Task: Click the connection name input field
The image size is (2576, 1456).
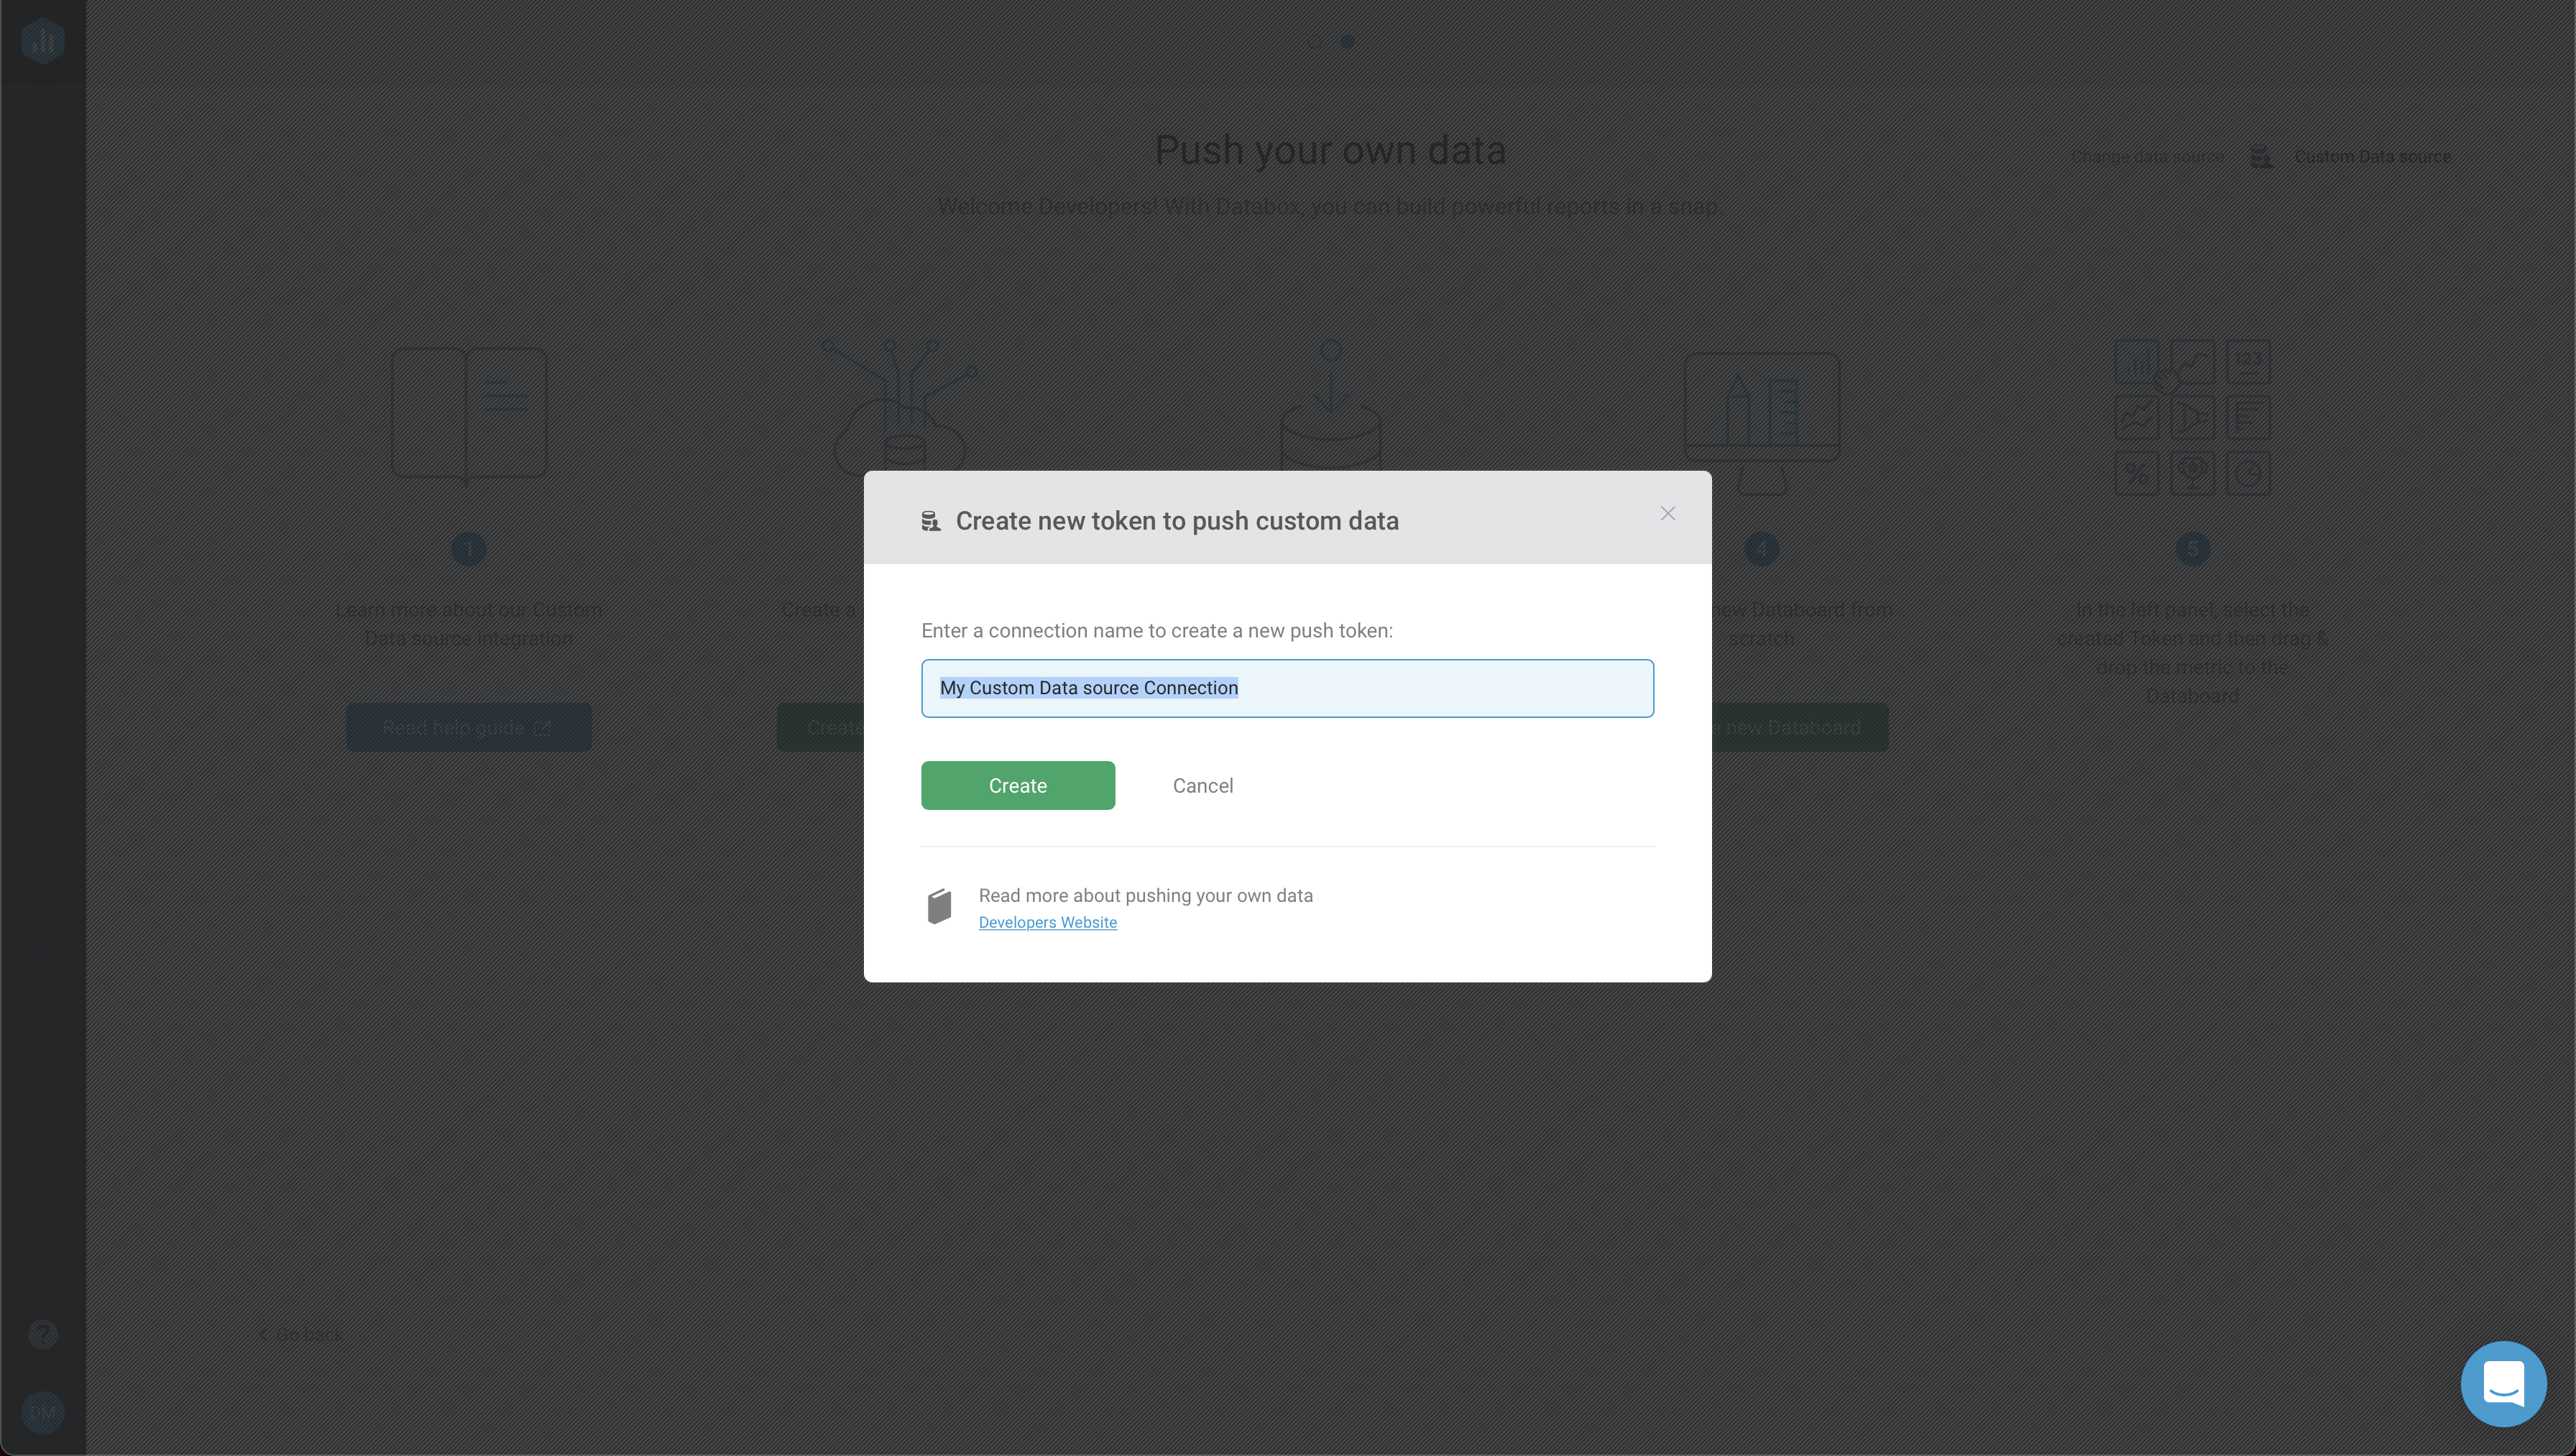Action: pyautogui.click(x=1287, y=688)
